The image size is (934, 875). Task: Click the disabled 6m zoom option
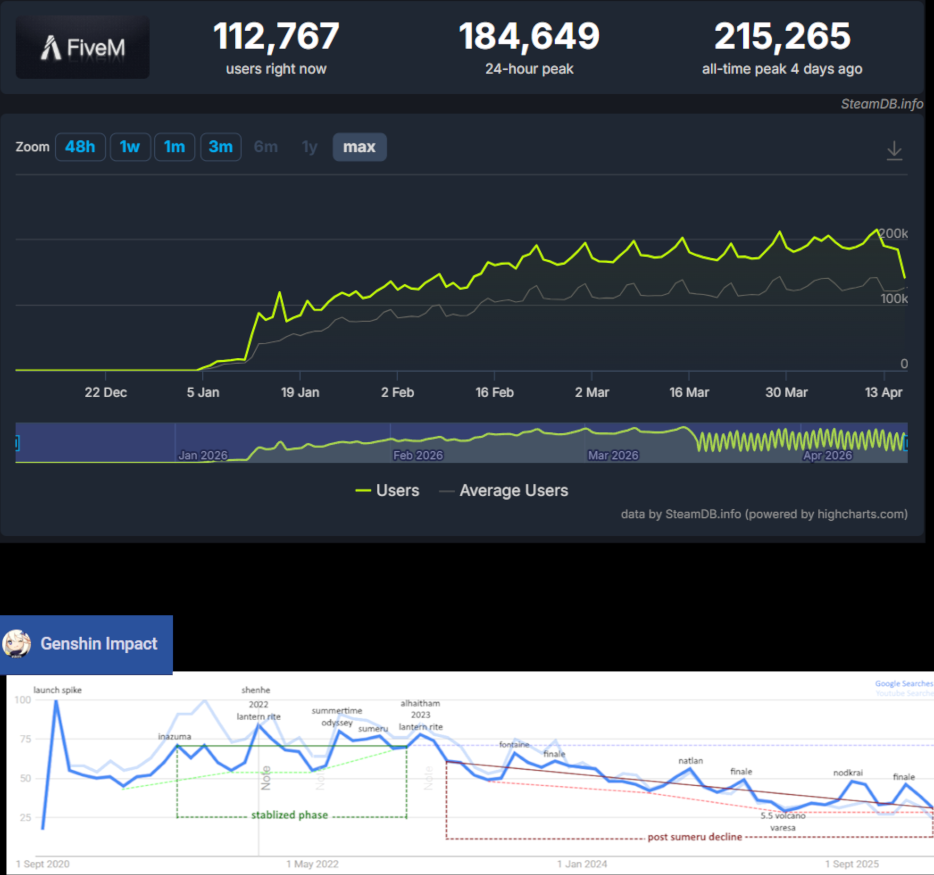click(266, 147)
